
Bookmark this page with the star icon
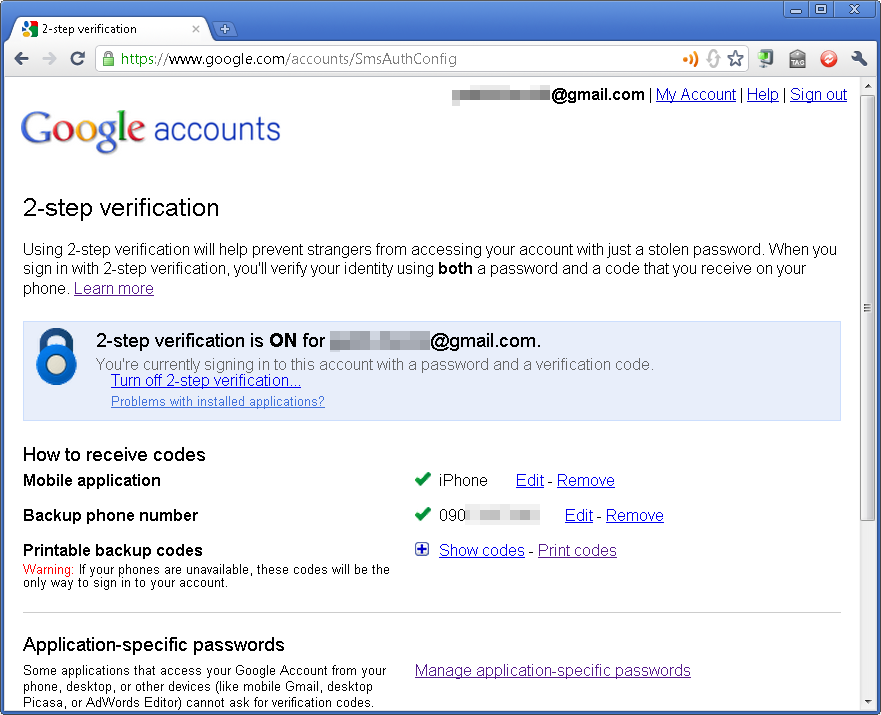pyautogui.click(x=735, y=58)
